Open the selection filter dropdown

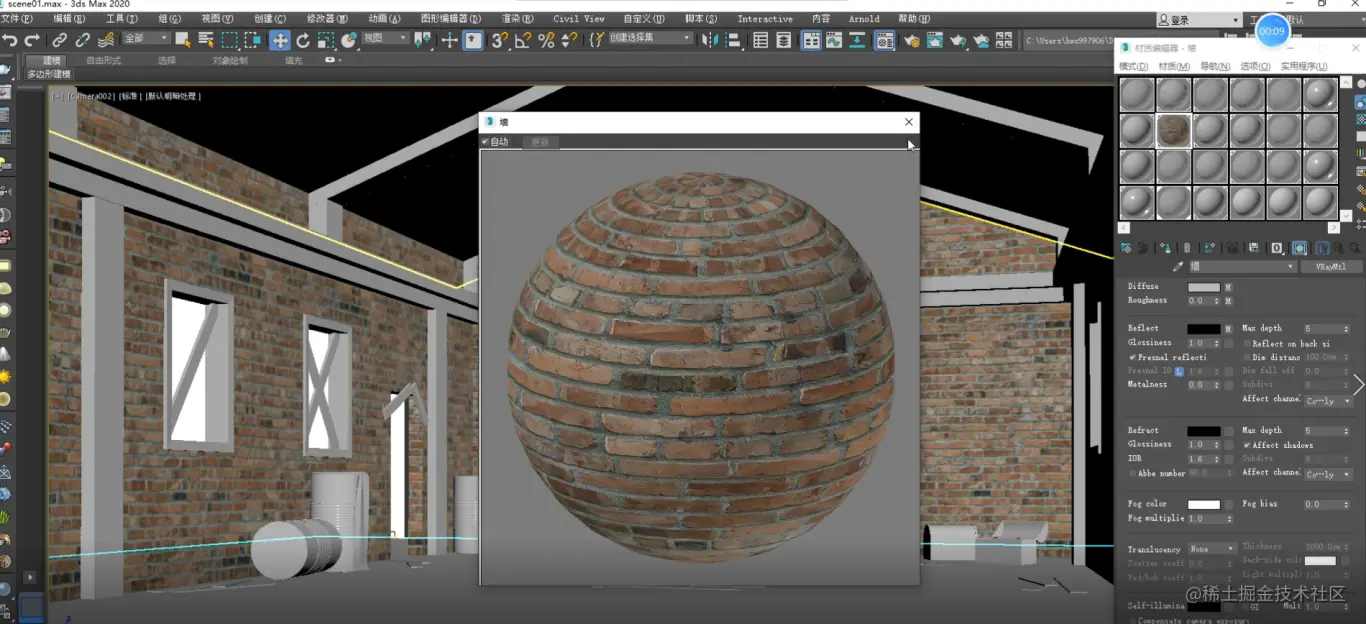147,39
